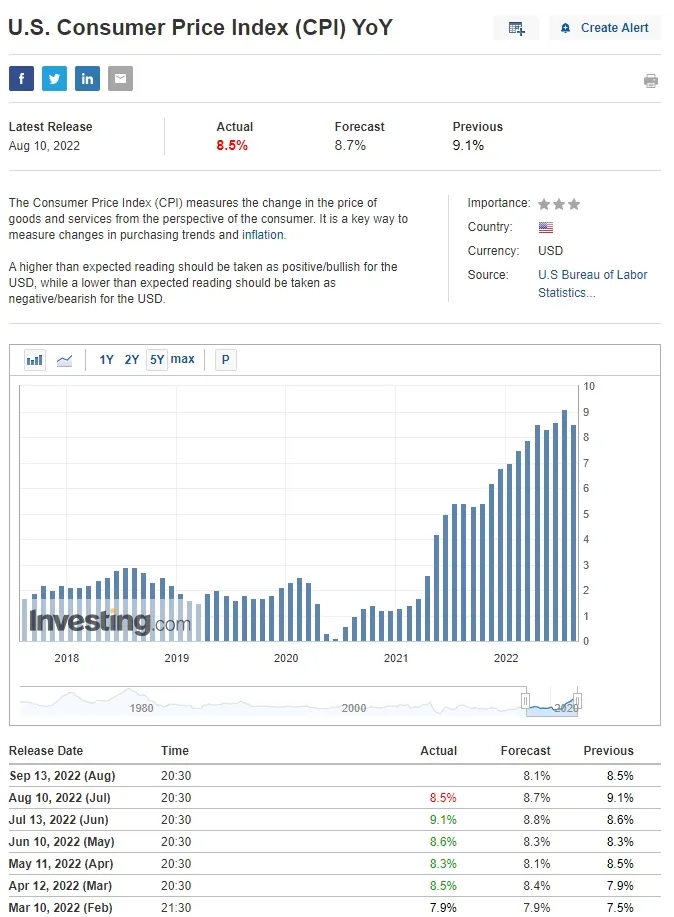Select the 5Y time range
This screenshot has height=917, width=674.
click(157, 360)
